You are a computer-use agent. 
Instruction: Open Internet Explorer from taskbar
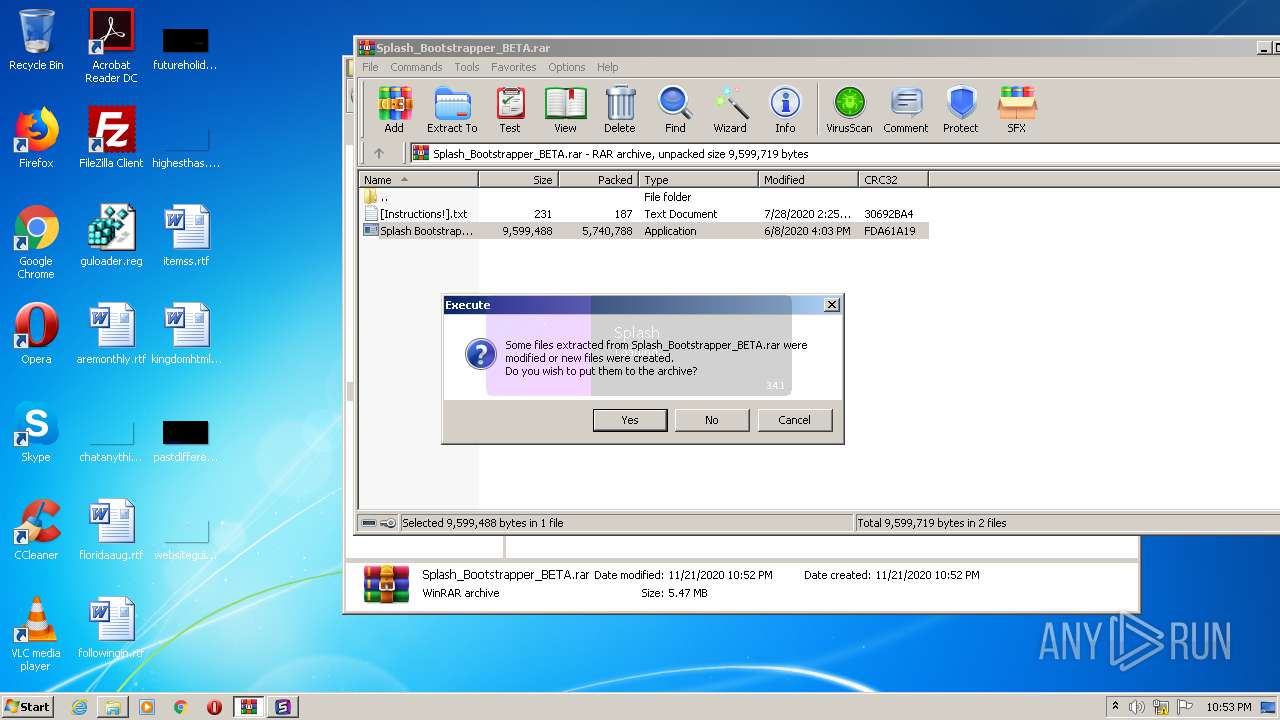pyautogui.click(x=79, y=707)
